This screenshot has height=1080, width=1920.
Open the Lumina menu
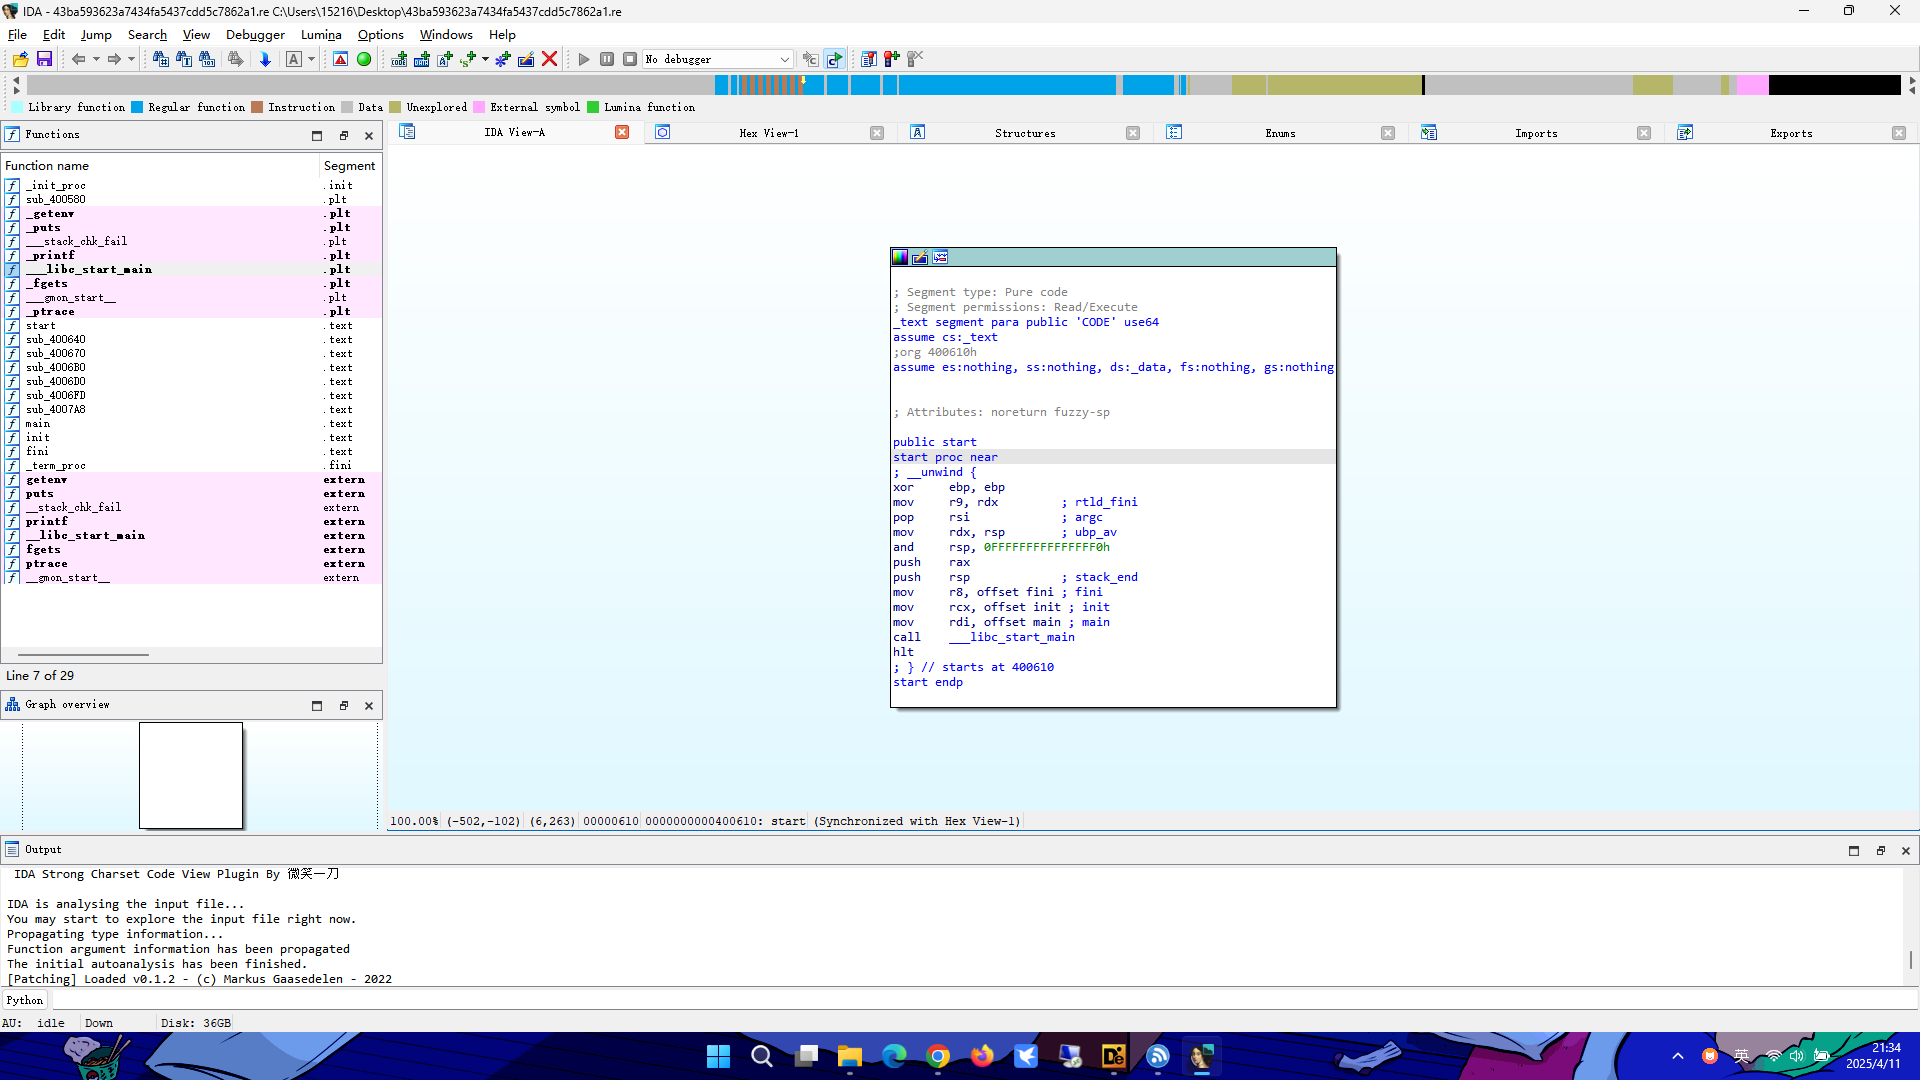coord(321,34)
